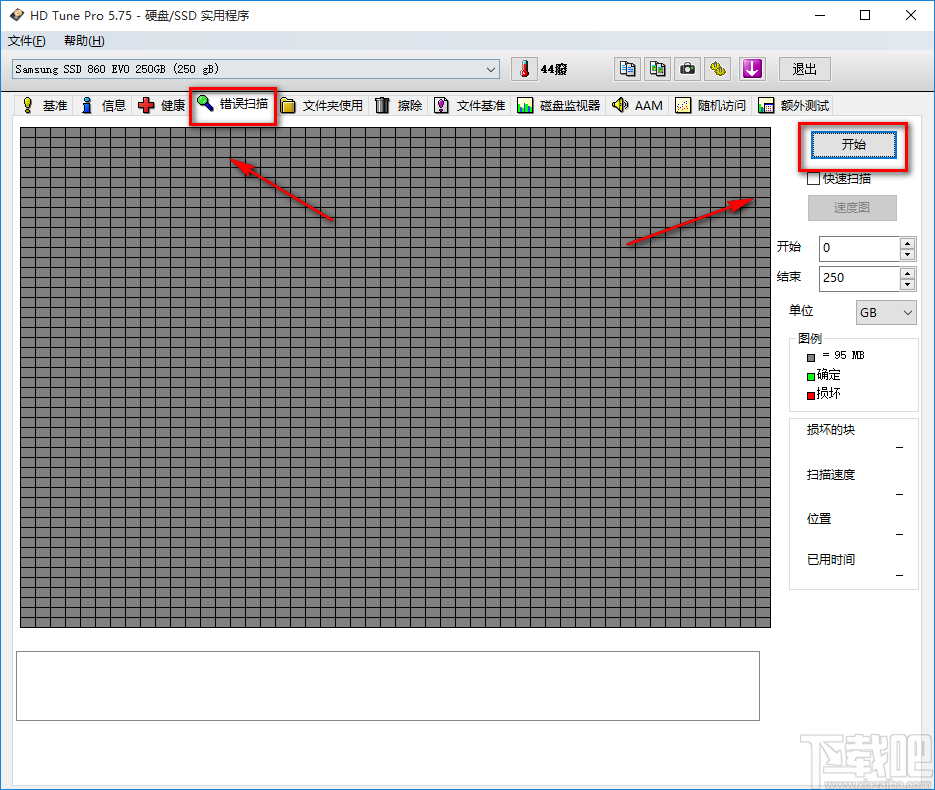Select the 错误扫描 error scan tab
Image resolution: width=935 pixels, height=790 pixels.
(x=233, y=104)
